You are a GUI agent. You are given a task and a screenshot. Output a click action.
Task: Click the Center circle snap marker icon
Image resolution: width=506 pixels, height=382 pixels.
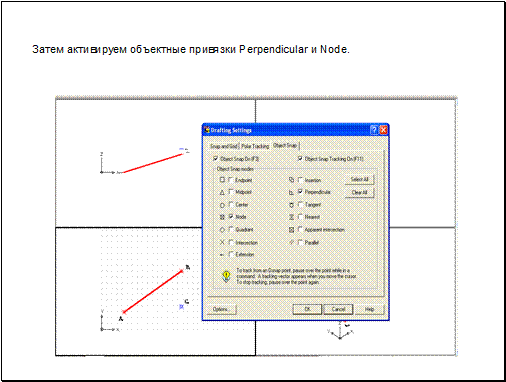click(222, 205)
